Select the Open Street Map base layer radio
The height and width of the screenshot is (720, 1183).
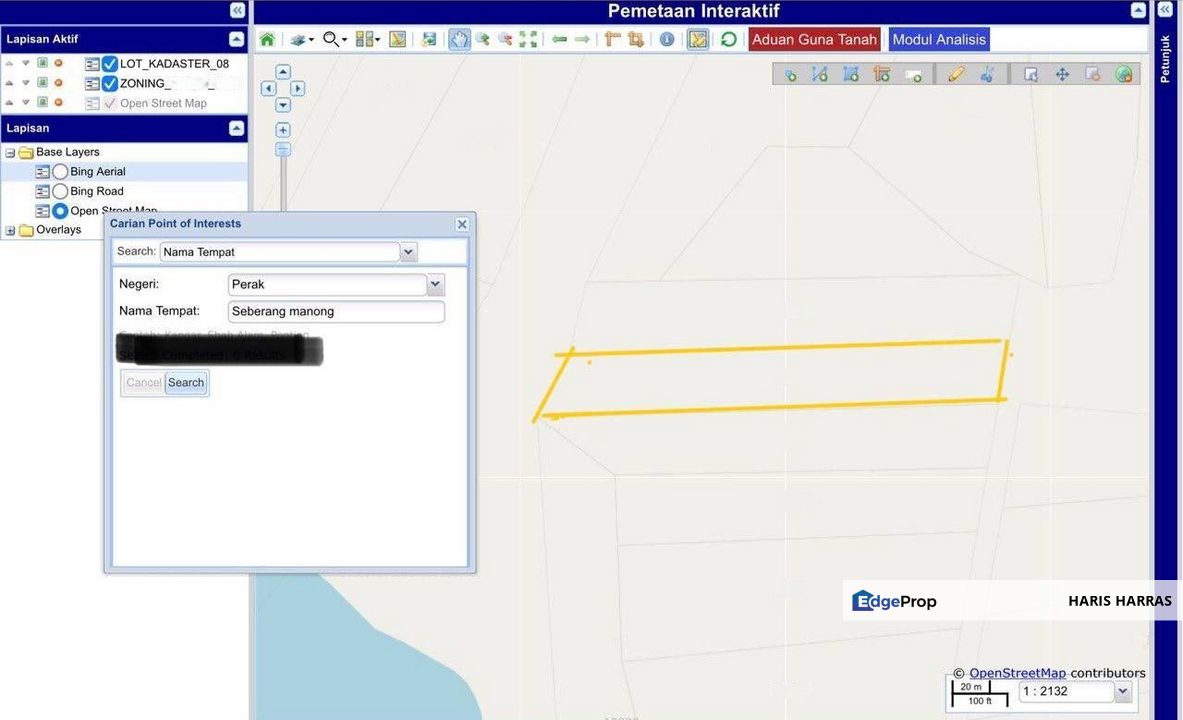tap(60, 211)
